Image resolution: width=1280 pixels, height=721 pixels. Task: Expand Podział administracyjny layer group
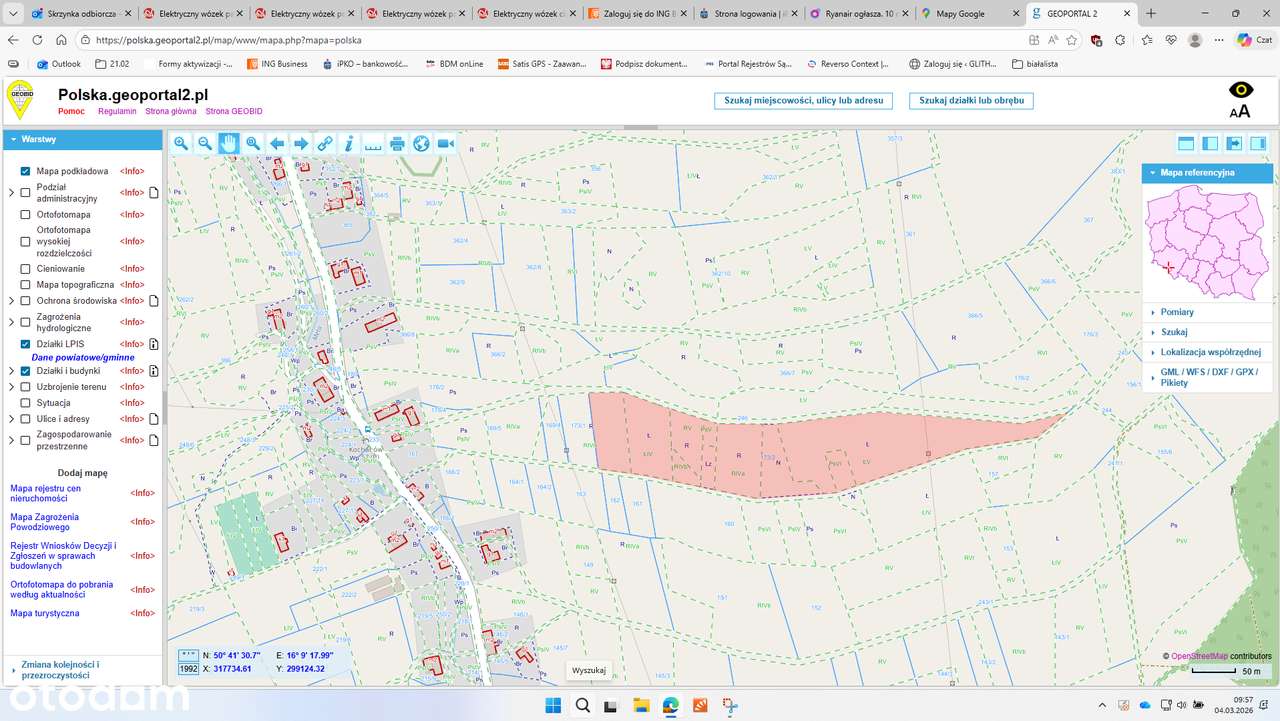click(x=12, y=192)
